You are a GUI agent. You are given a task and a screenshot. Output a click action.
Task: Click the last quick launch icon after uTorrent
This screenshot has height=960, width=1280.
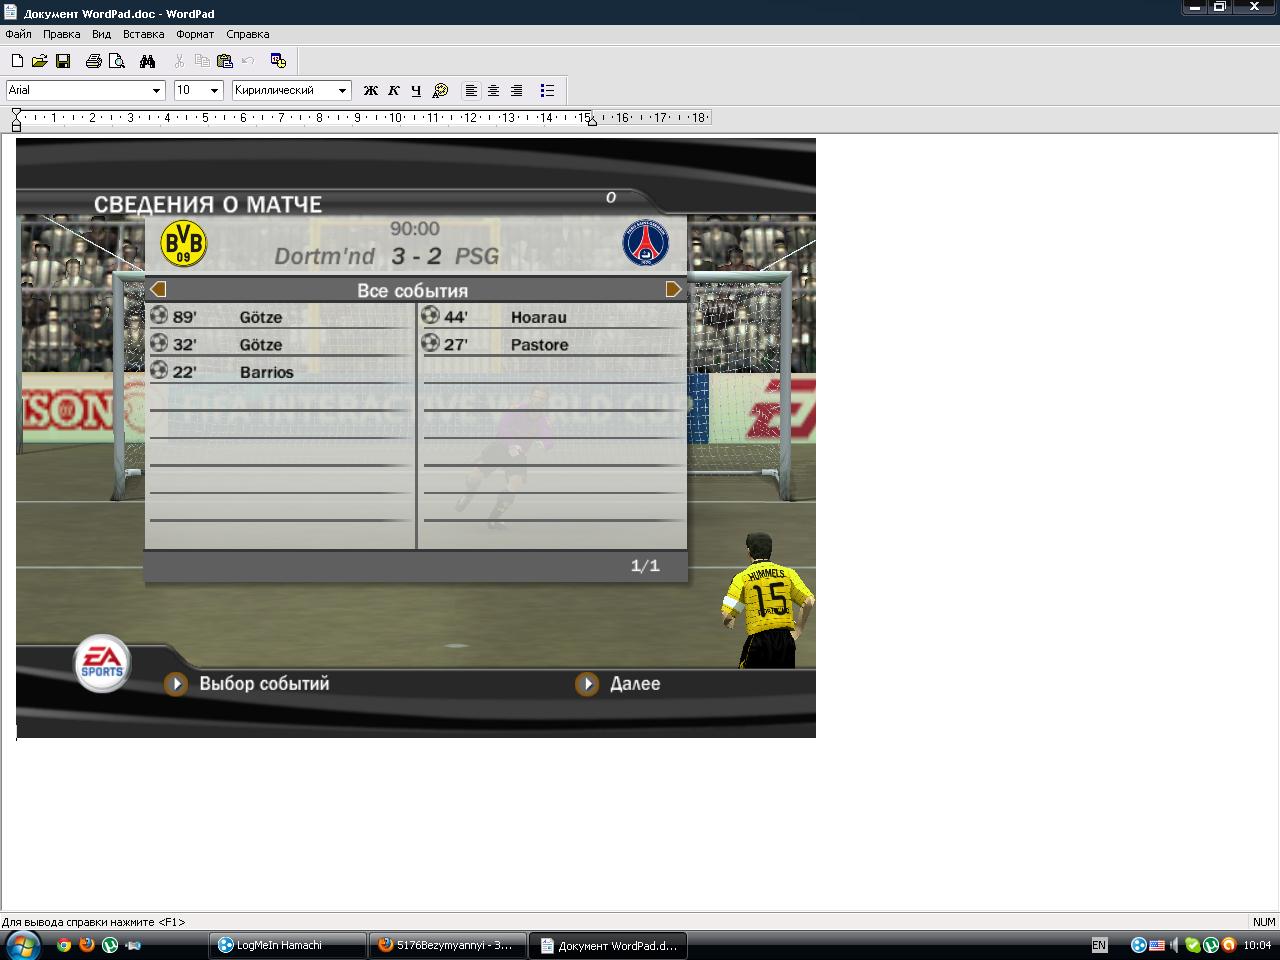tap(133, 944)
